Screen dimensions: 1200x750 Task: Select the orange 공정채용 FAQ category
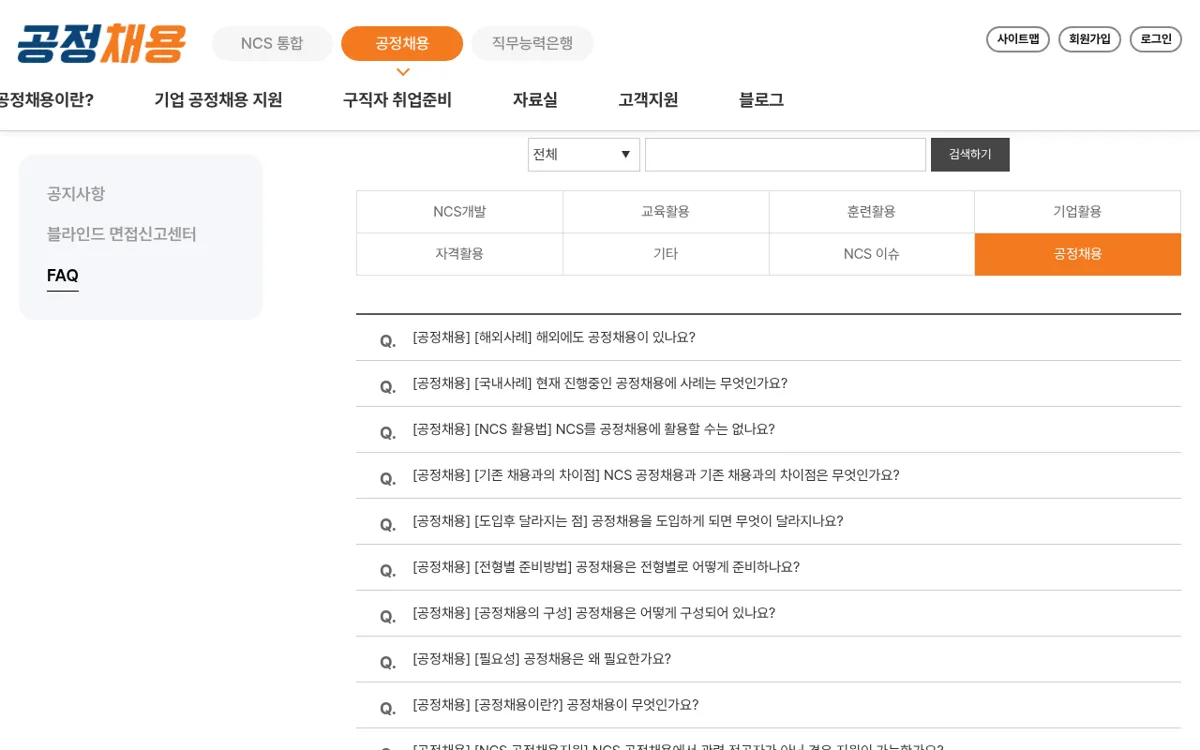pos(1078,254)
